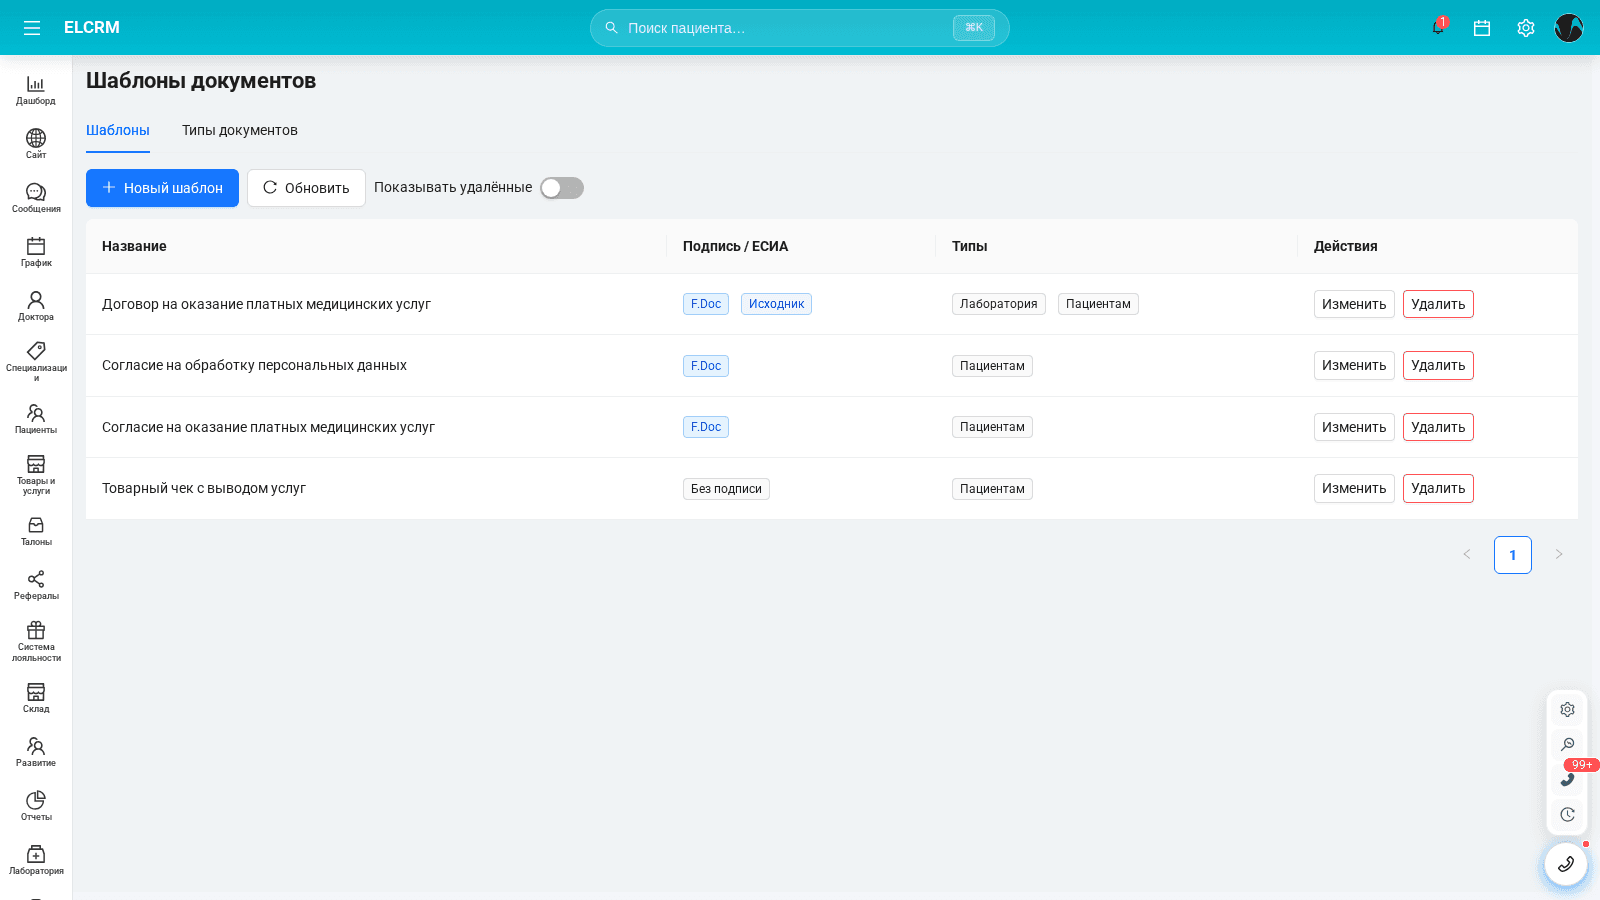
Task: Open Дашборд in the sidebar
Action: pyautogui.click(x=36, y=90)
